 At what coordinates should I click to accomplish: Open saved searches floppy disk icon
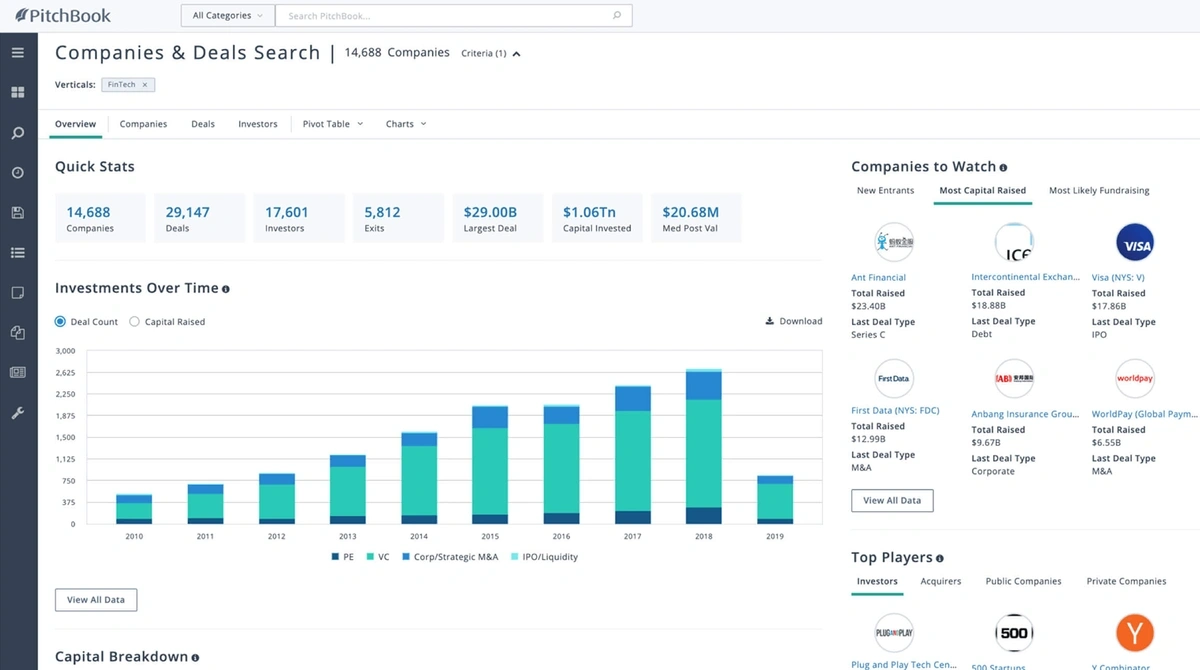coord(17,212)
